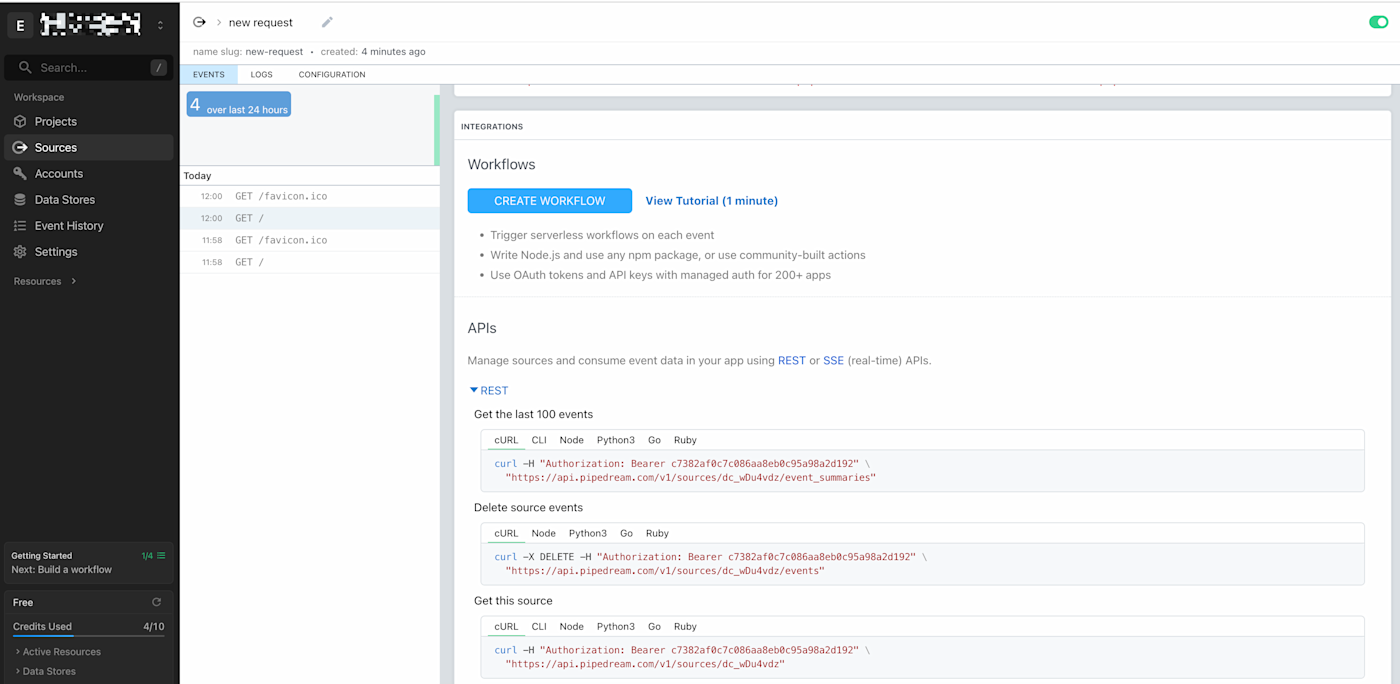The width and height of the screenshot is (1400, 684).
Task: Open Accounts key icon in sidebar
Action: pos(20,173)
